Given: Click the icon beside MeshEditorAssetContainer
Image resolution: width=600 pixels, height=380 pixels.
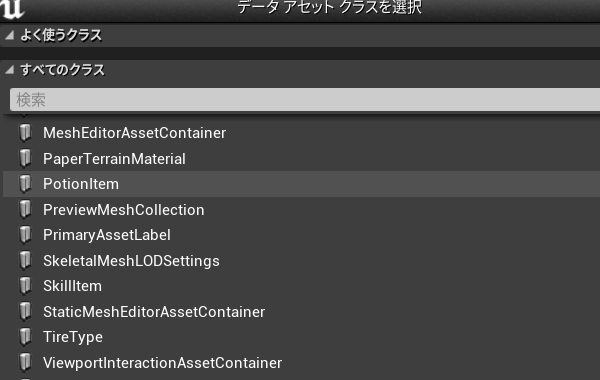Looking at the screenshot, I should click(25, 133).
